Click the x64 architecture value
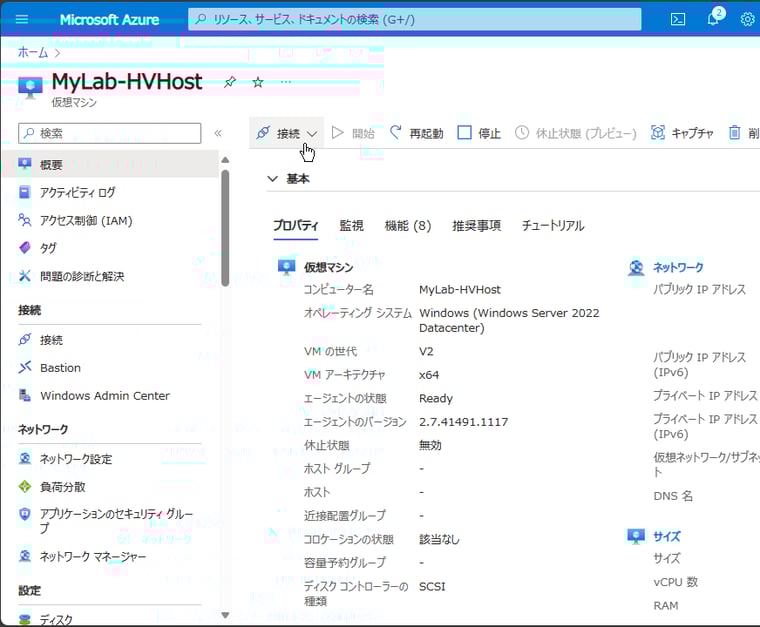This screenshot has width=760, height=627. (429, 375)
